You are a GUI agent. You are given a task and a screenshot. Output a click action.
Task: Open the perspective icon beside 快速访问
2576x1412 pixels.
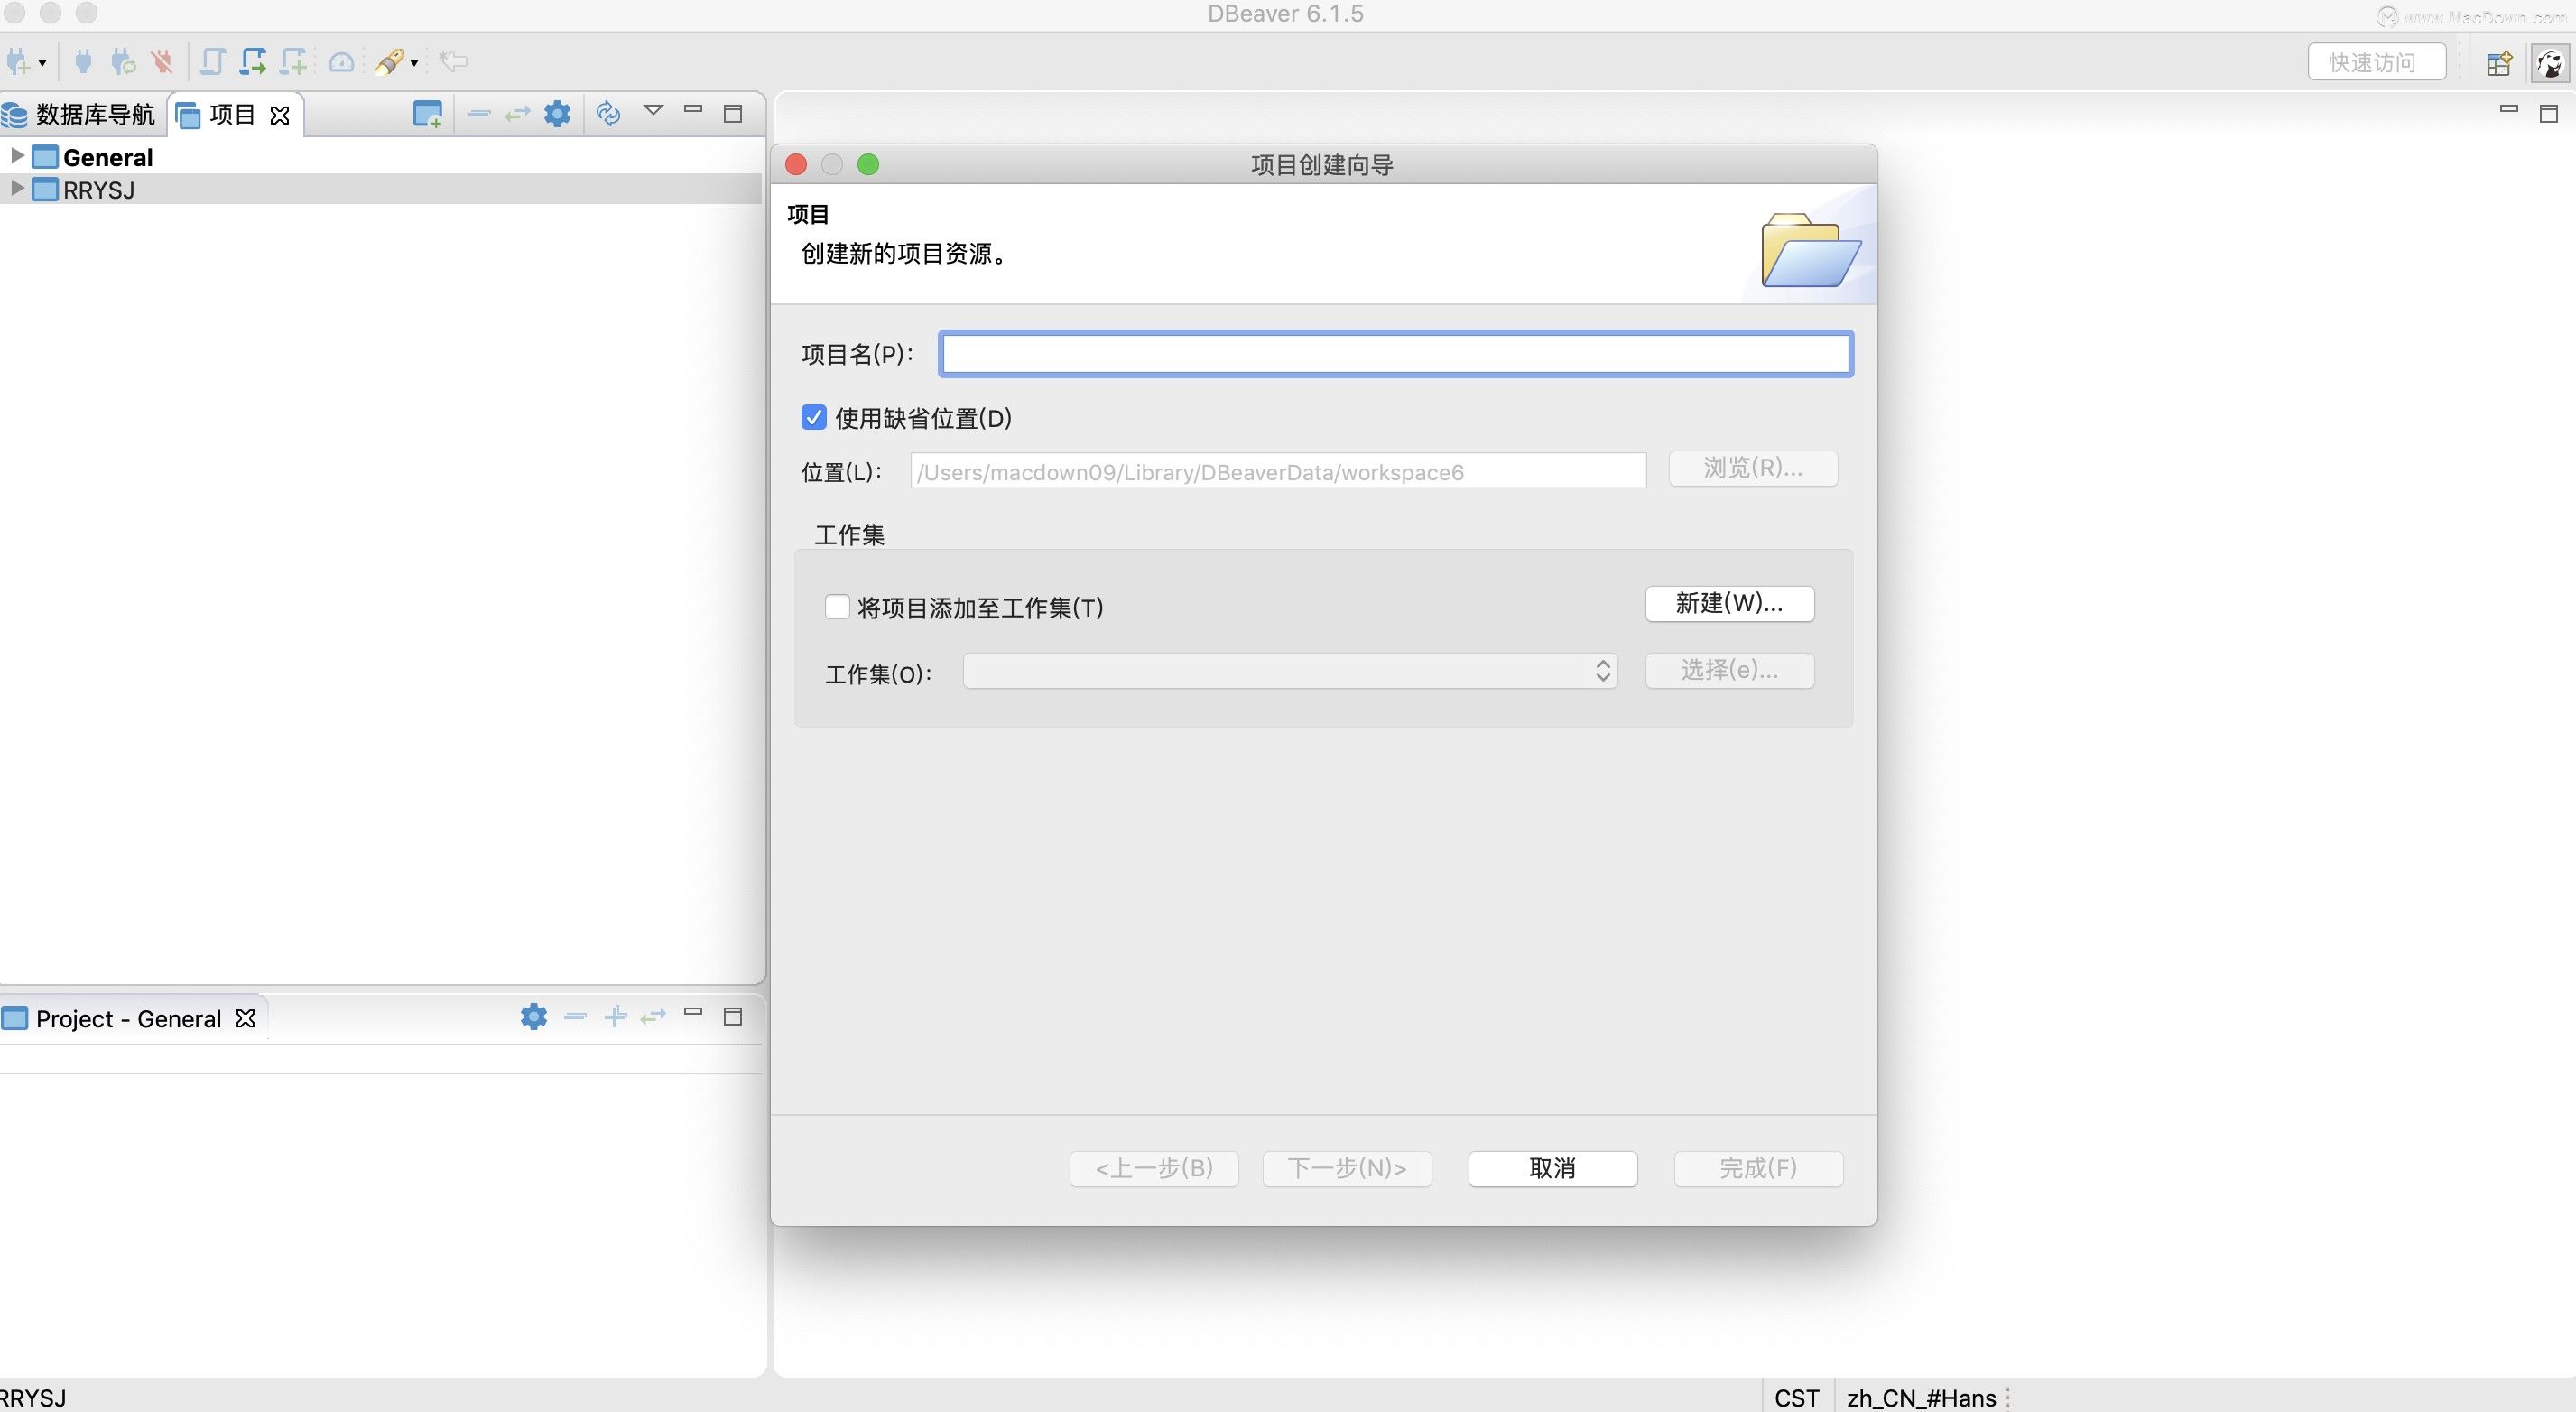2499,63
